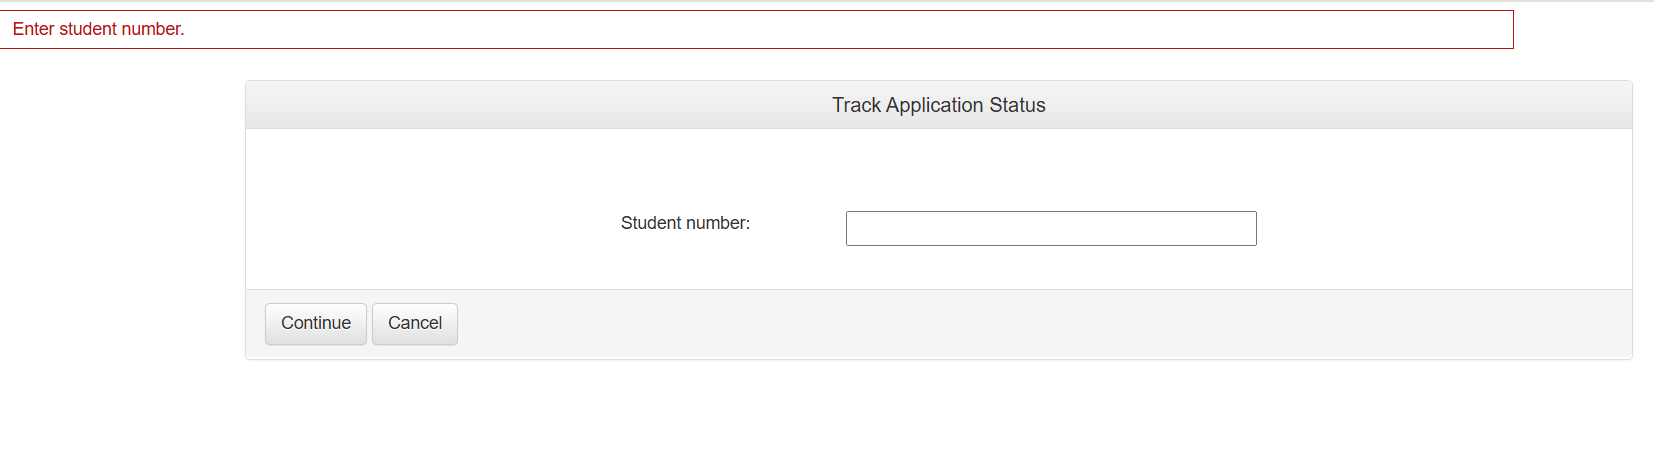The image size is (1654, 471).
Task: Activate the text field next to Student number
Action: 1050,228
